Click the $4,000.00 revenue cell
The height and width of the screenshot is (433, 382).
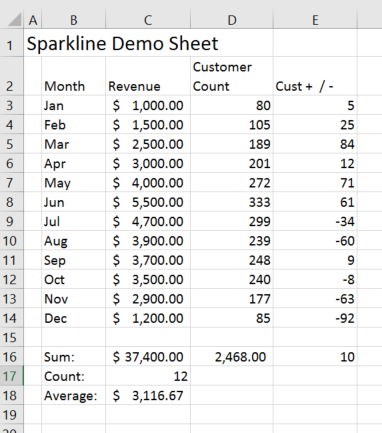coord(148,183)
